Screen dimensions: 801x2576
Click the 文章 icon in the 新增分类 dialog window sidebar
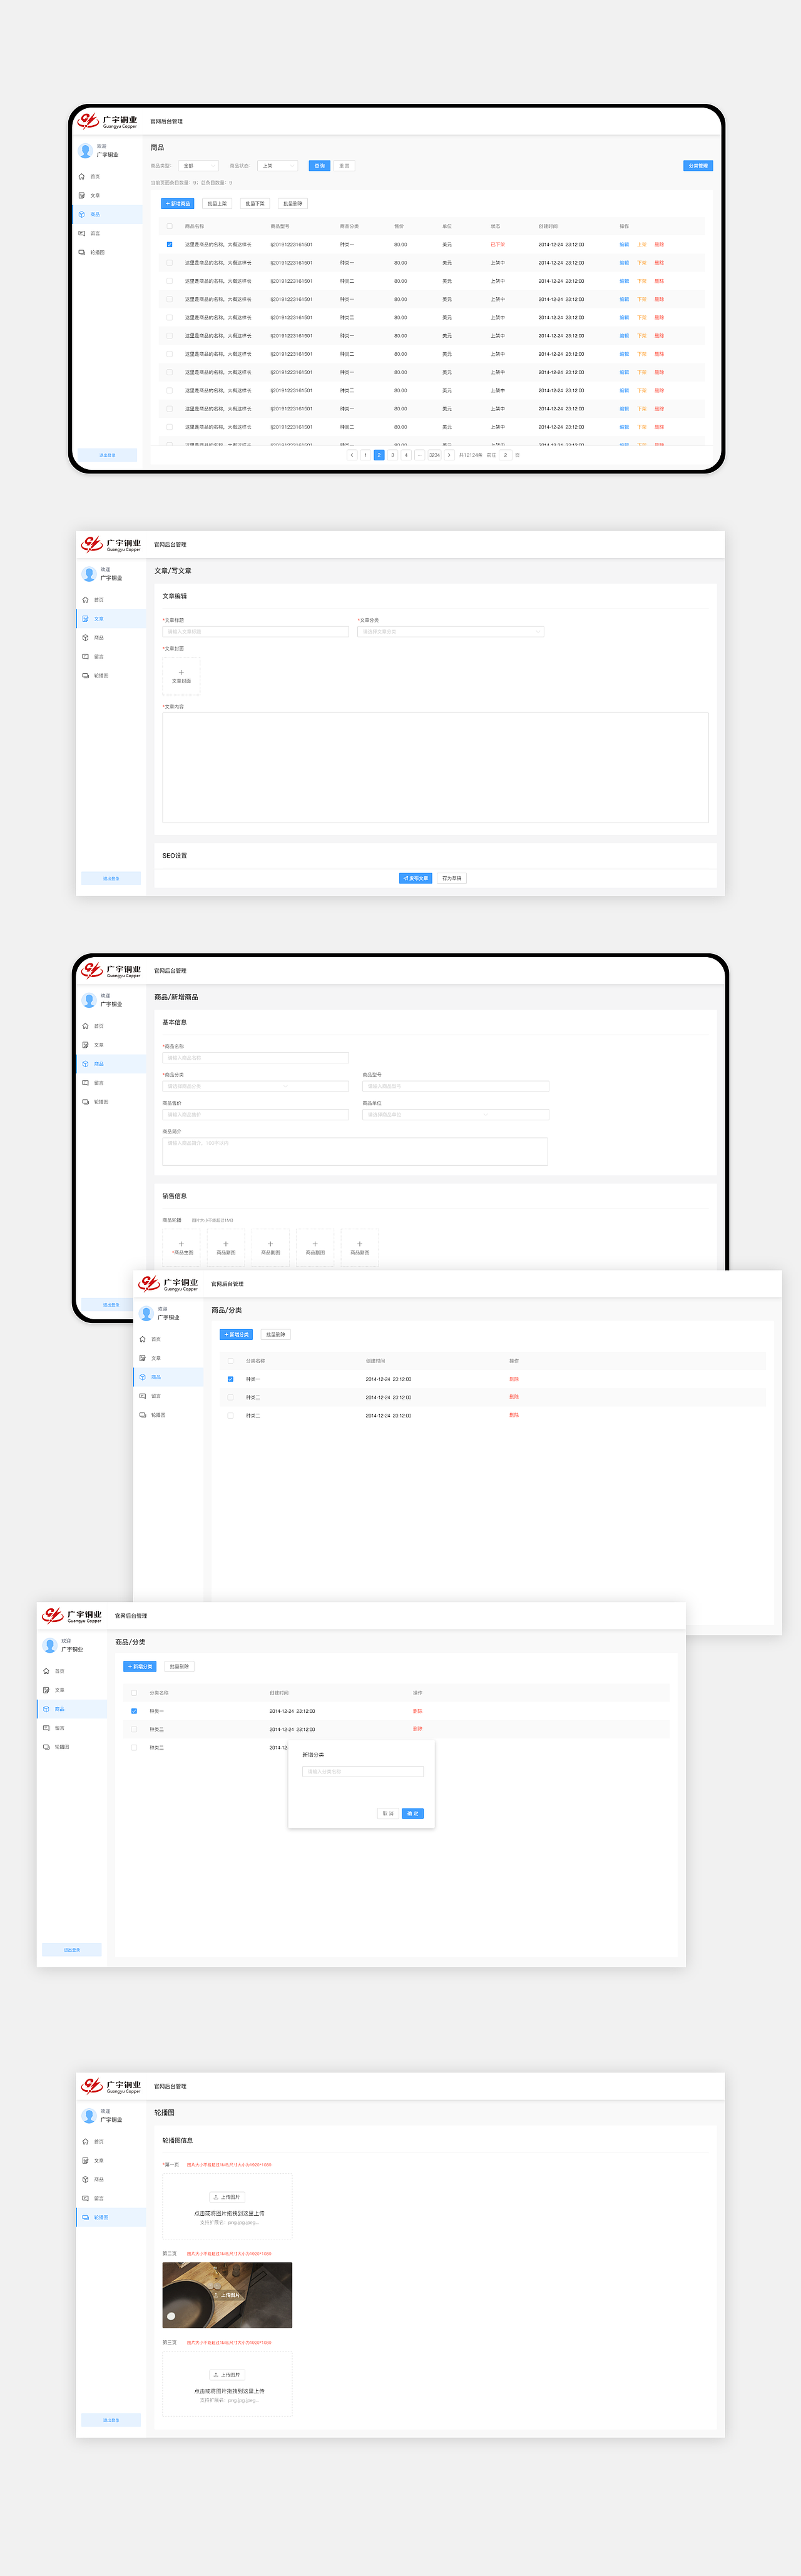(x=46, y=1690)
